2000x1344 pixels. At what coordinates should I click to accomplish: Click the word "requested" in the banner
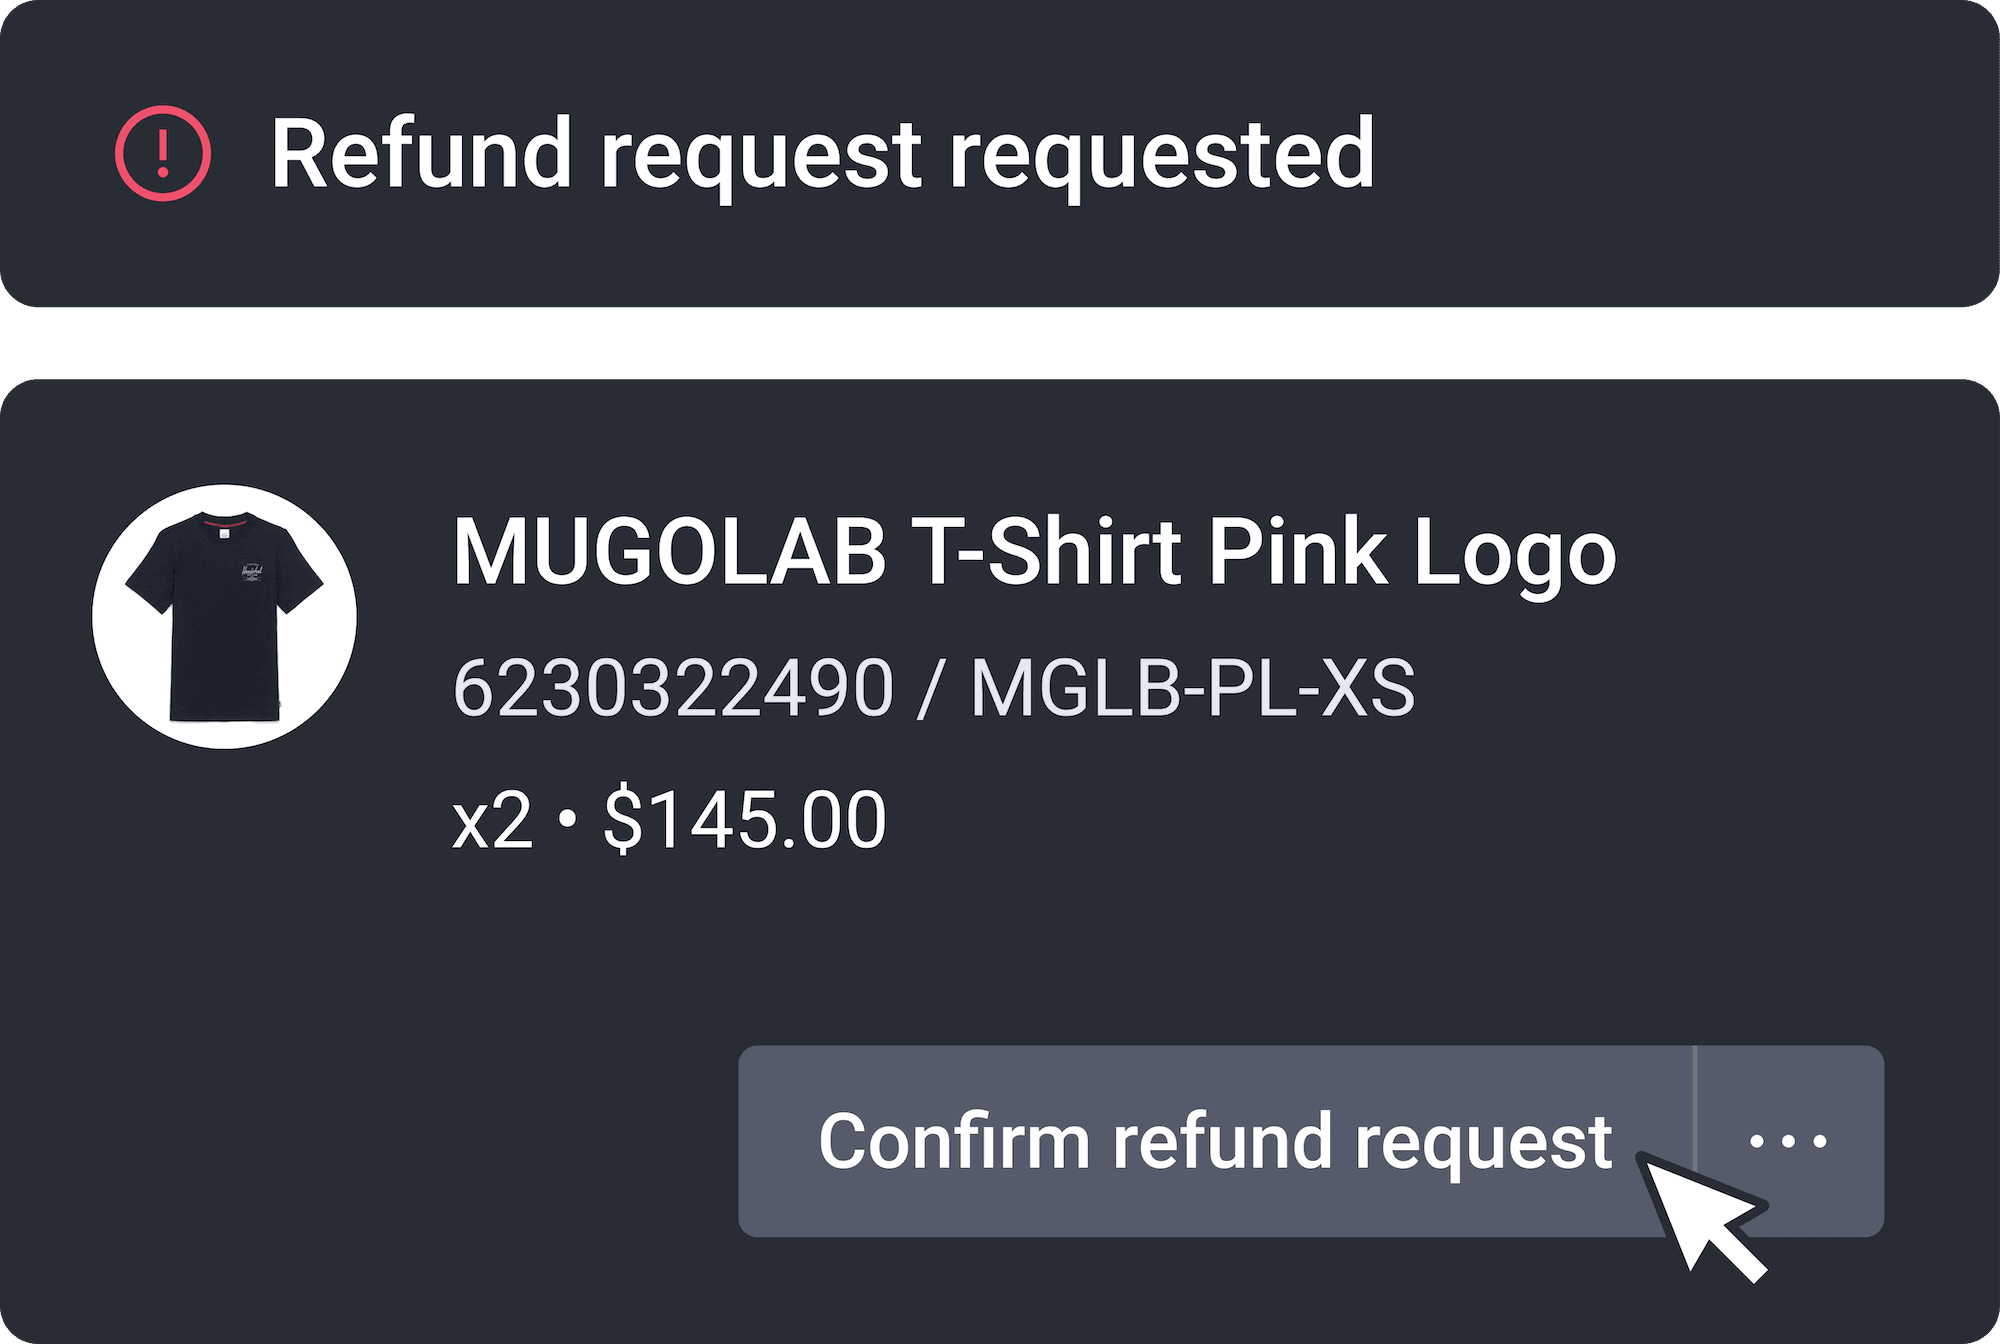(x=1161, y=155)
